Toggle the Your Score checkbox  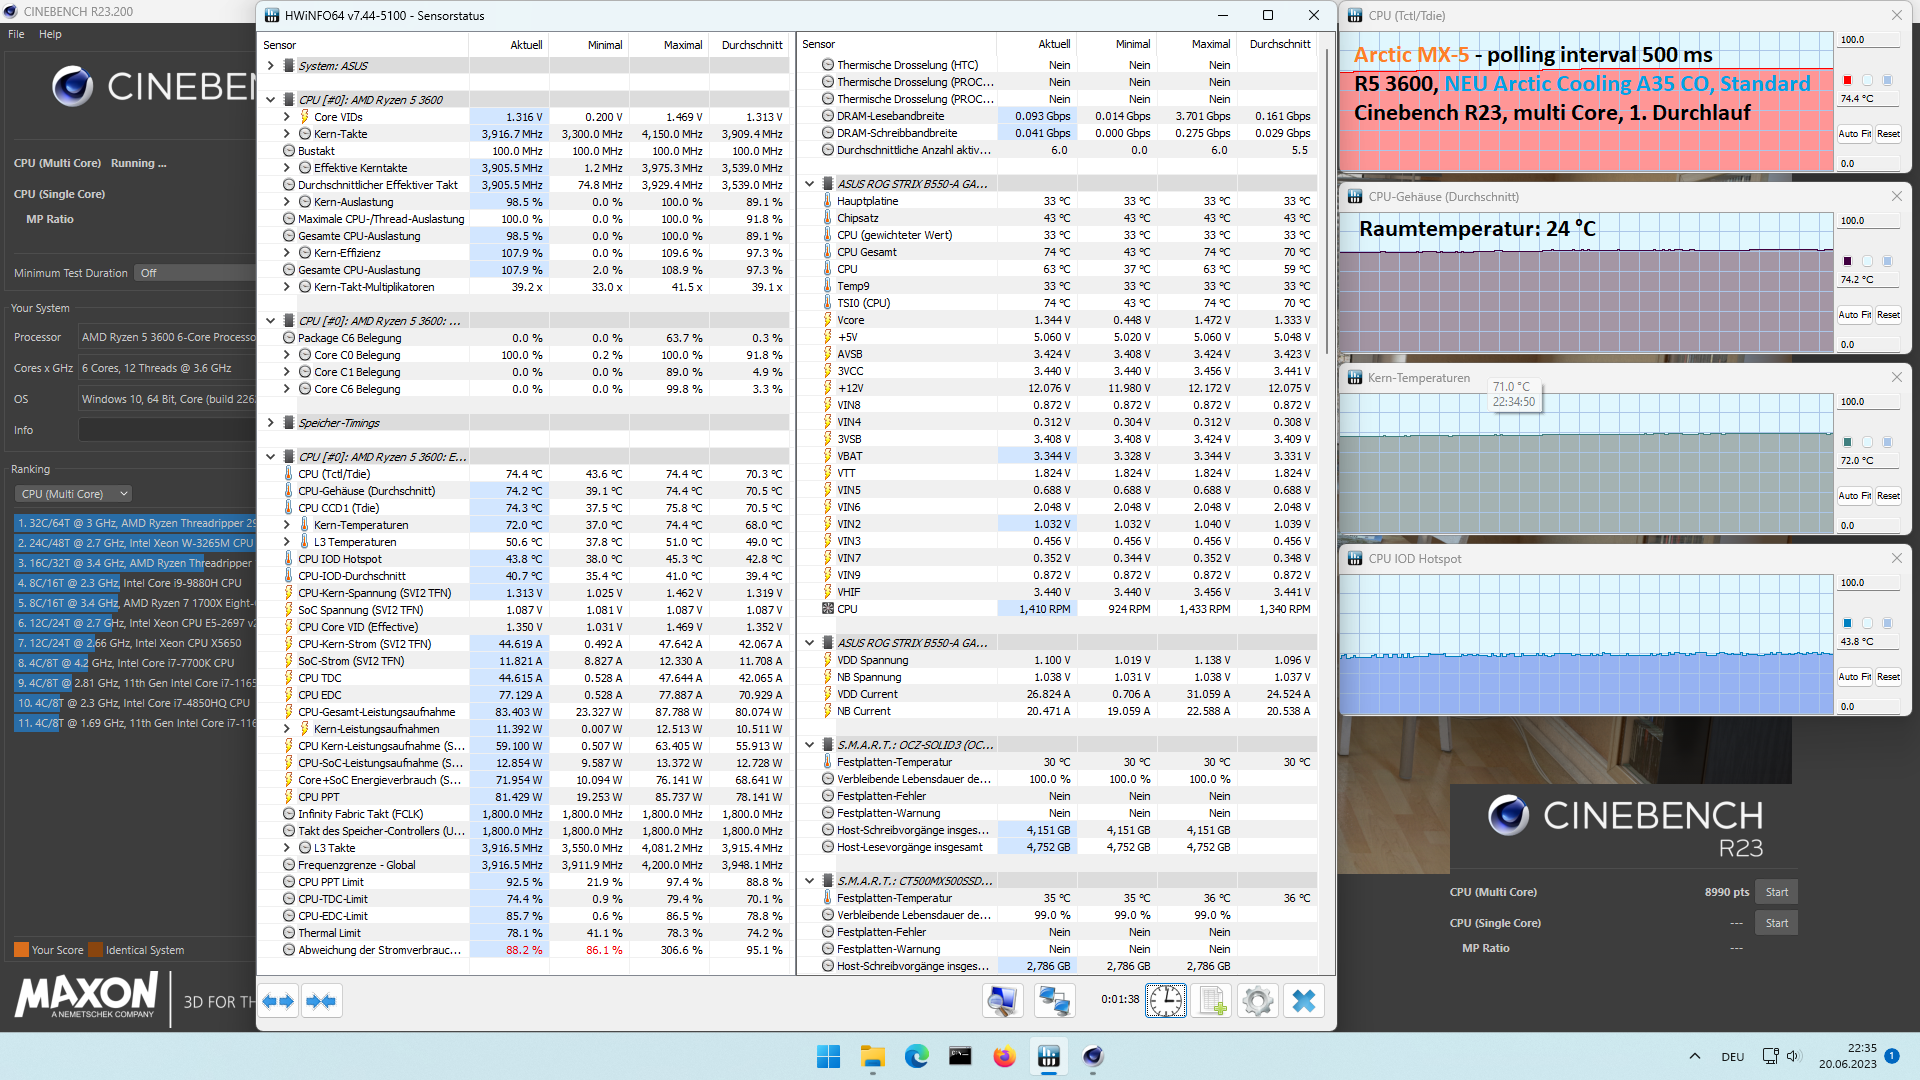click(x=21, y=950)
